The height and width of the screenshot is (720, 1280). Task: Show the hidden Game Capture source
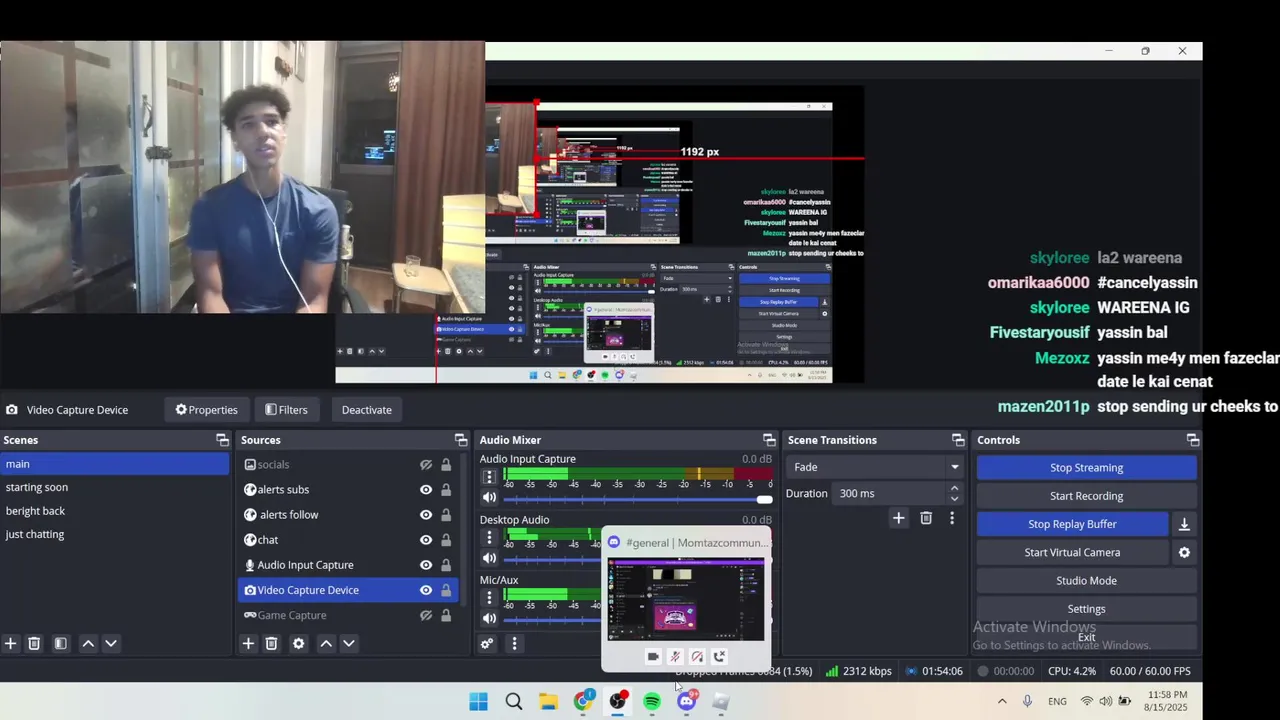[x=426, y=615]
